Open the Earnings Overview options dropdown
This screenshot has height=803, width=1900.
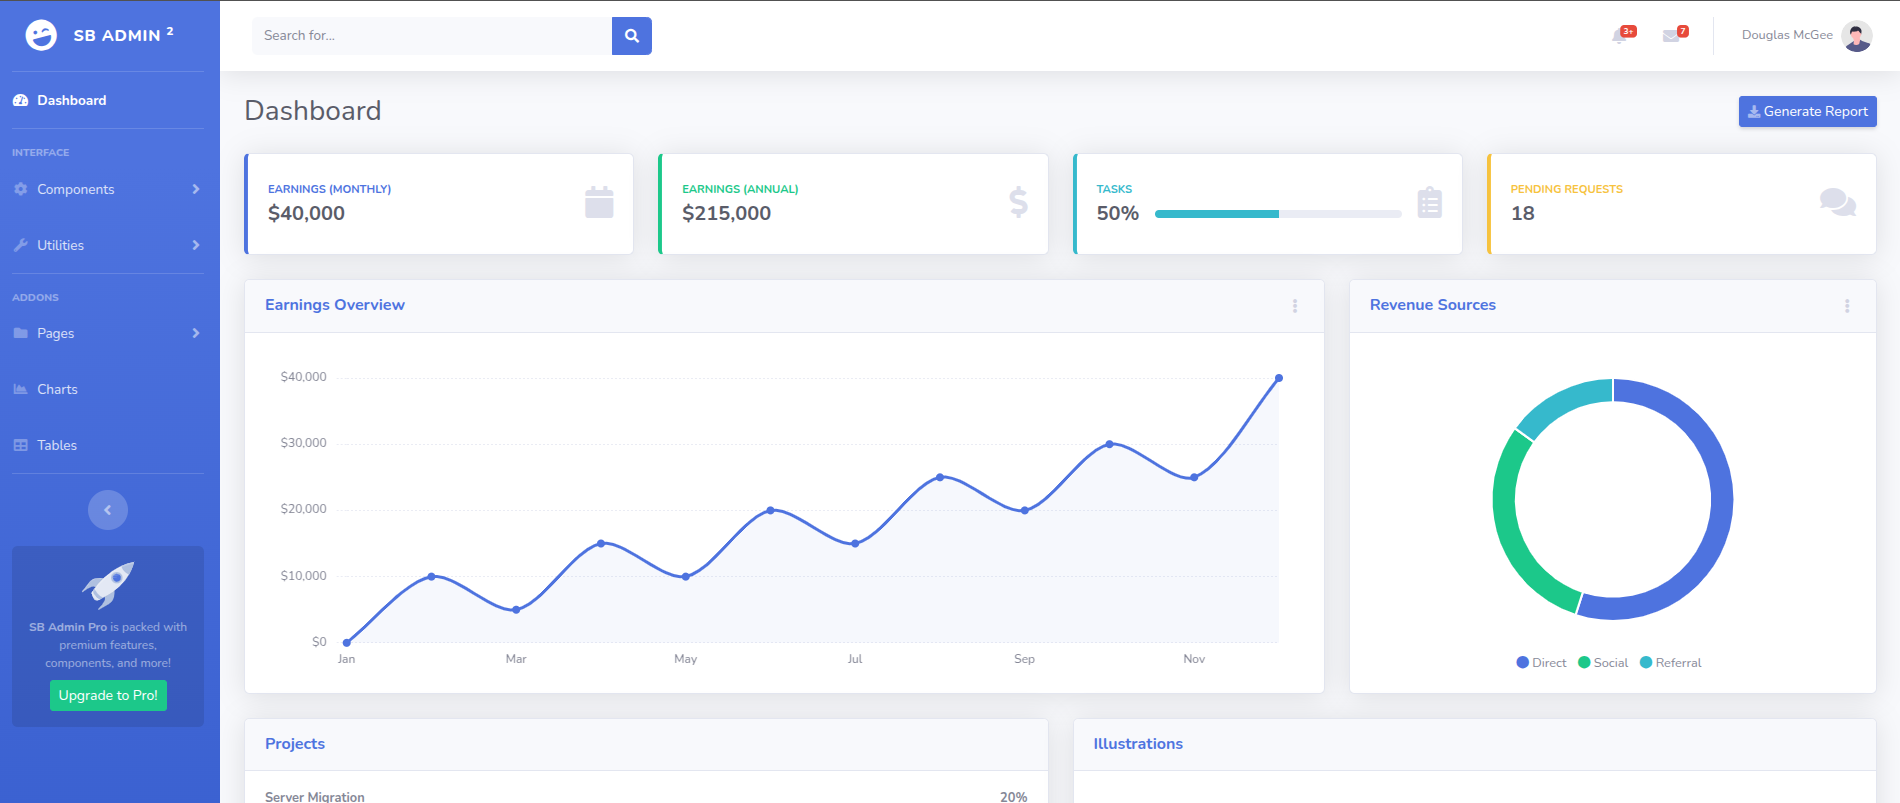(1294, 306)
